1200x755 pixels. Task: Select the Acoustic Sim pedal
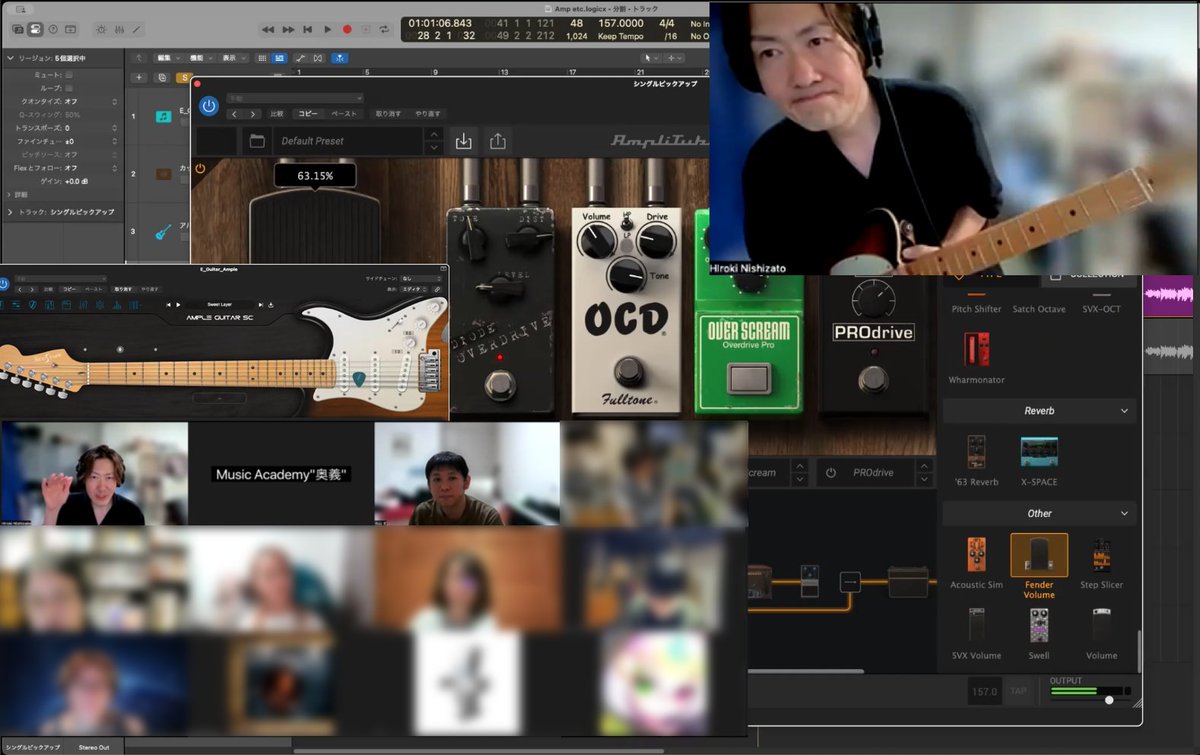[x=976, y=563]
